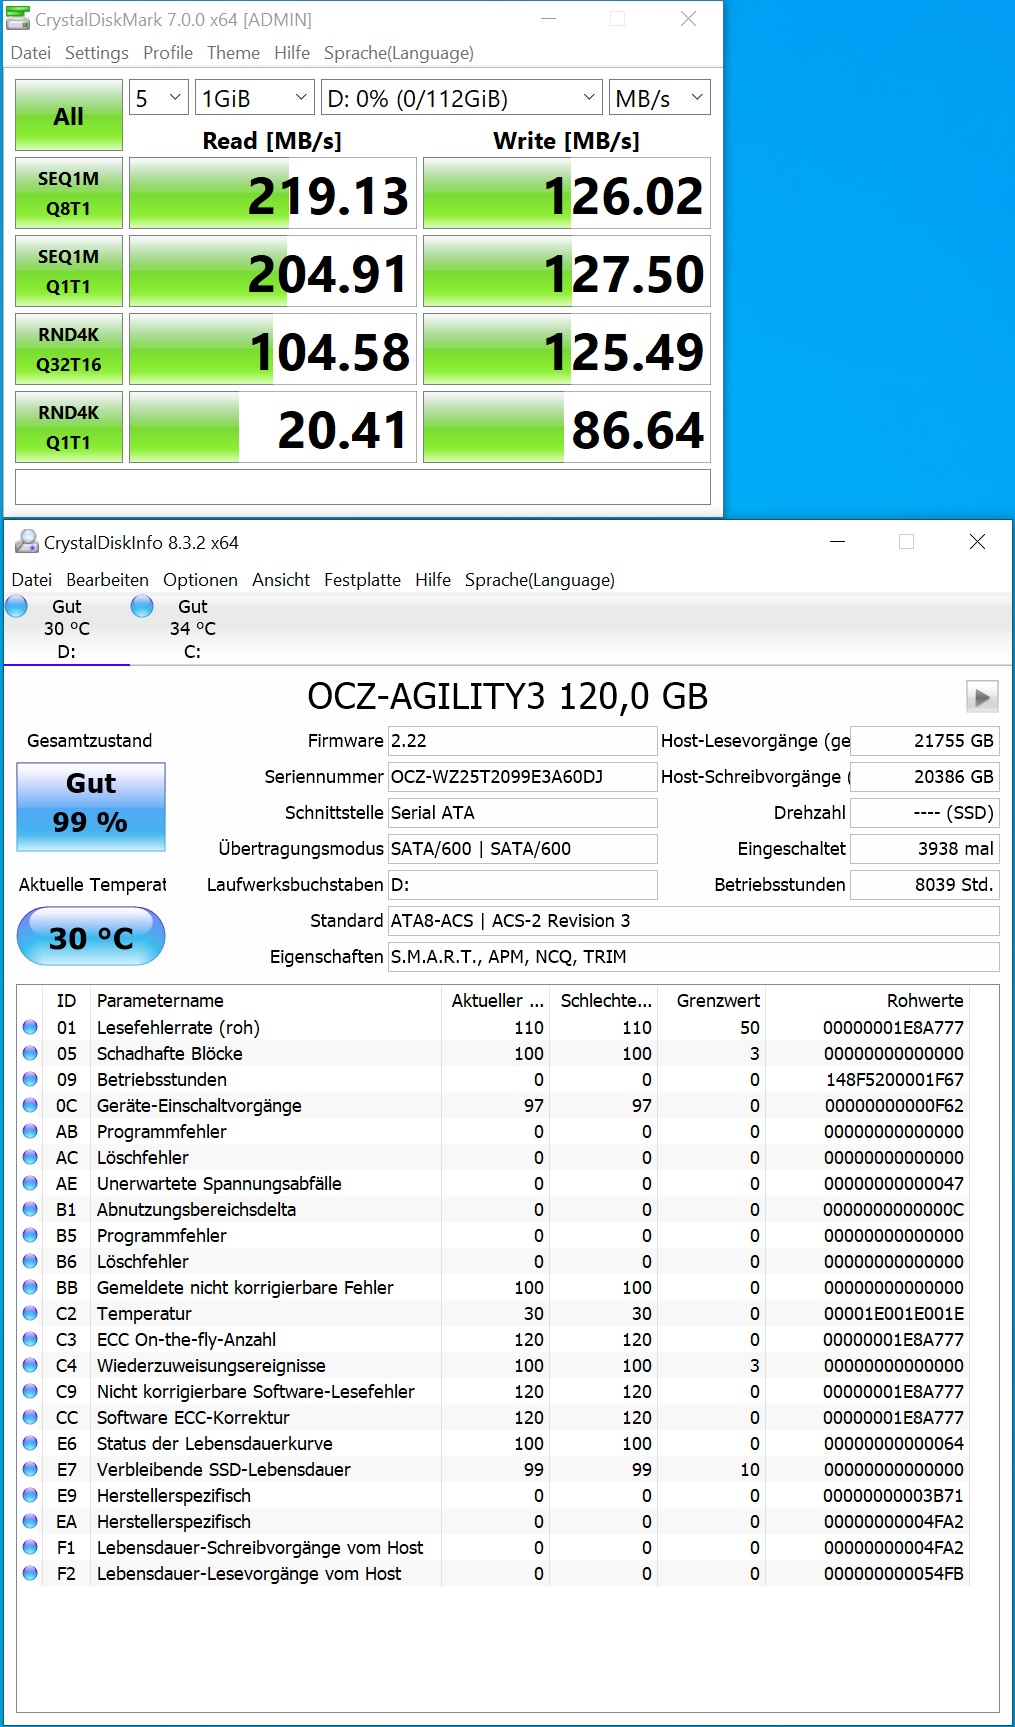Click the 30 °C temperature button
1015x1727 pixels.
[91, 936]
